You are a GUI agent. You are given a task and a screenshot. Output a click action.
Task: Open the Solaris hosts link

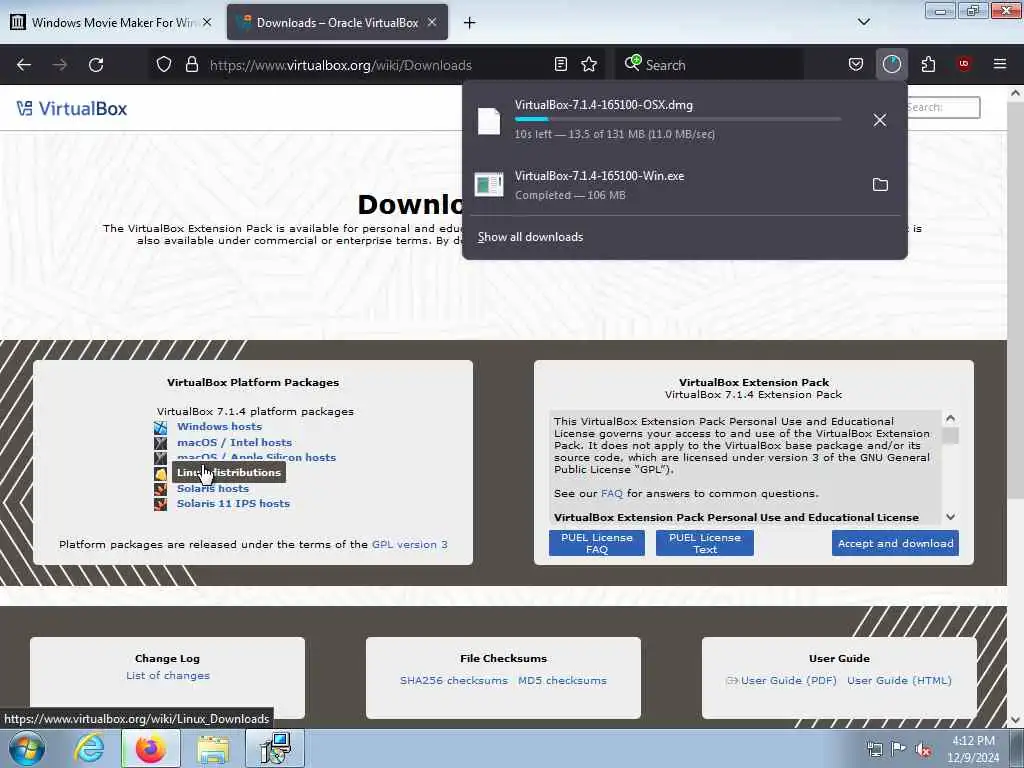point(213,488)
